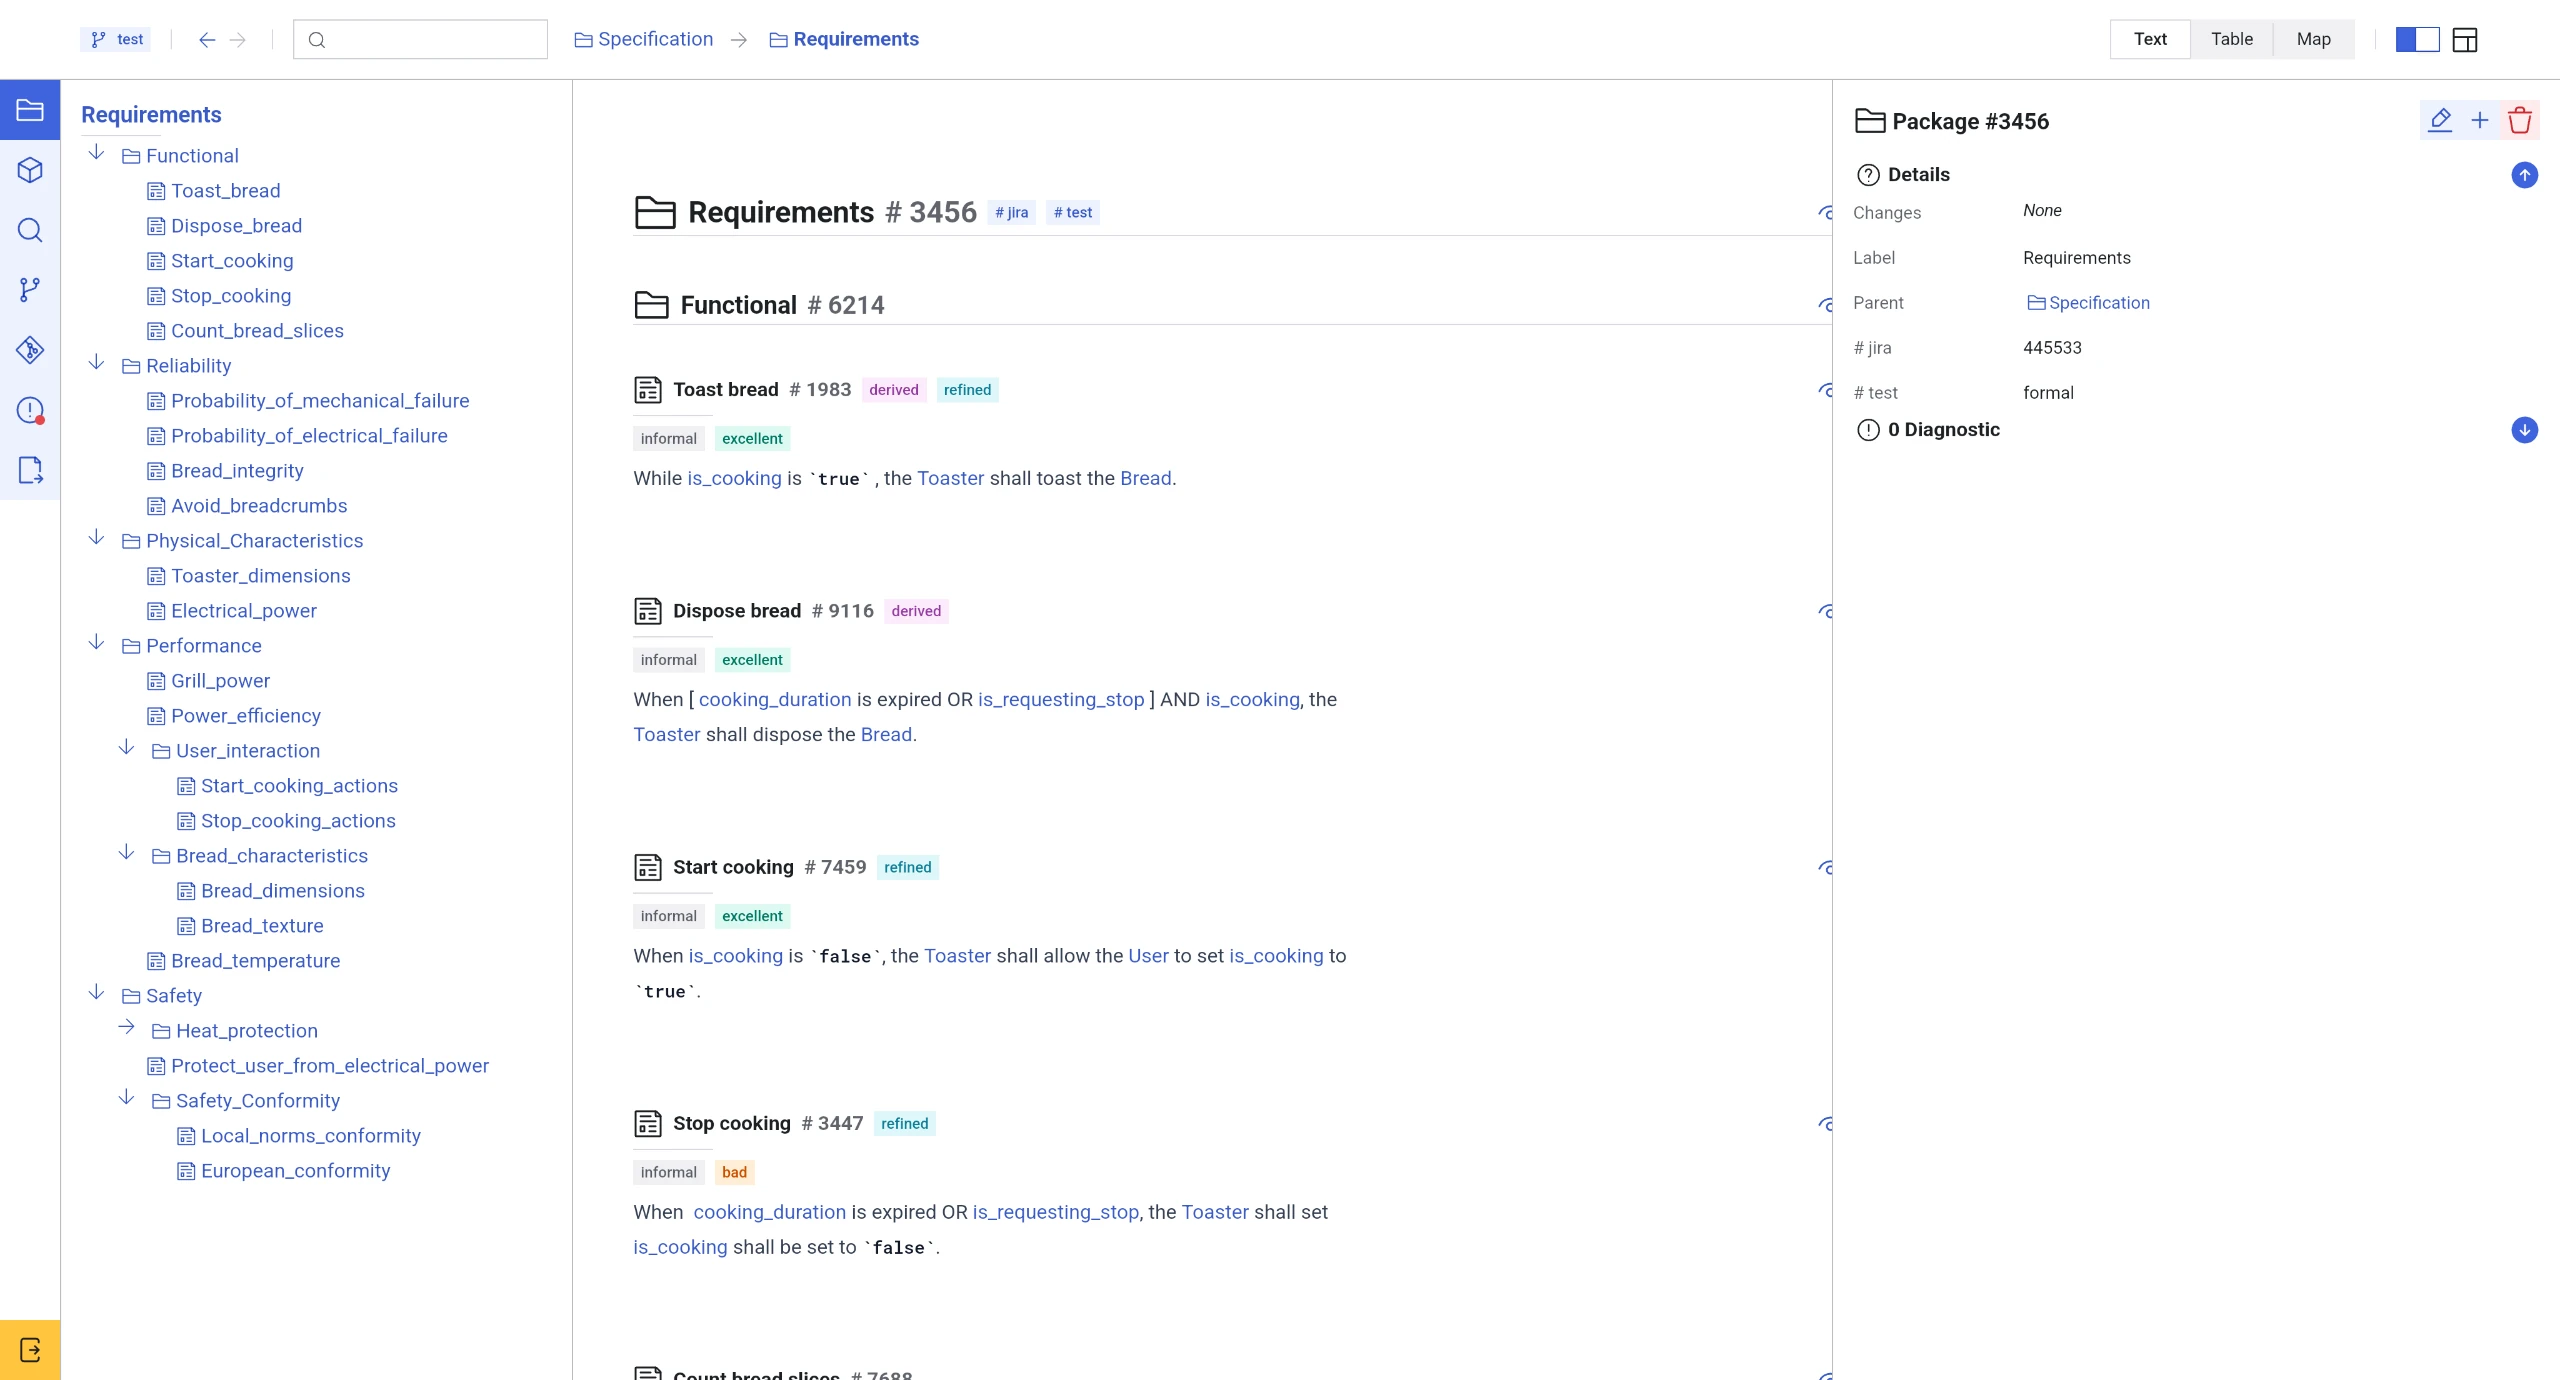Collapse the Details section arrow
Screen dimensions: 2560x1380
2524,175
